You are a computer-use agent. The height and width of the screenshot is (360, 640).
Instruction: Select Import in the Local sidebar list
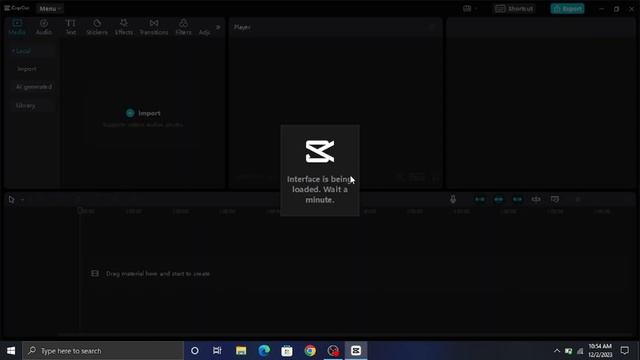click(27, 69)
